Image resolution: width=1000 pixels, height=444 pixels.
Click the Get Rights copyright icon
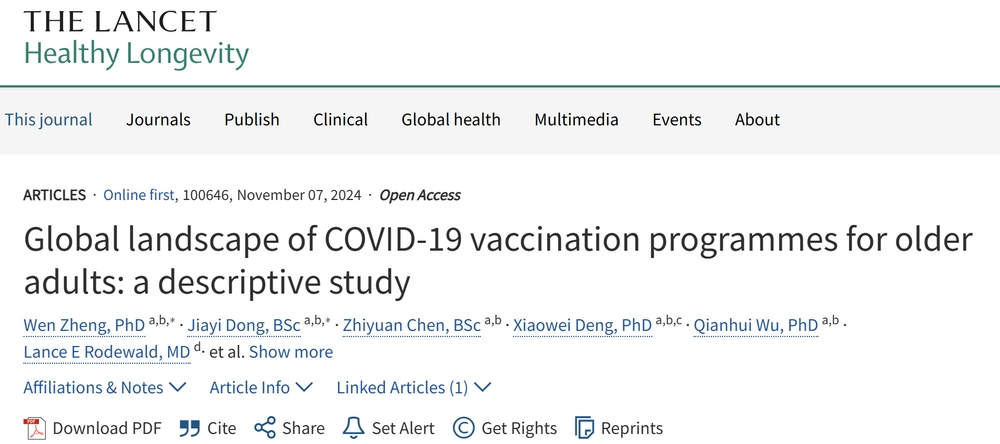pyautogui.click(x=464, y=428)
